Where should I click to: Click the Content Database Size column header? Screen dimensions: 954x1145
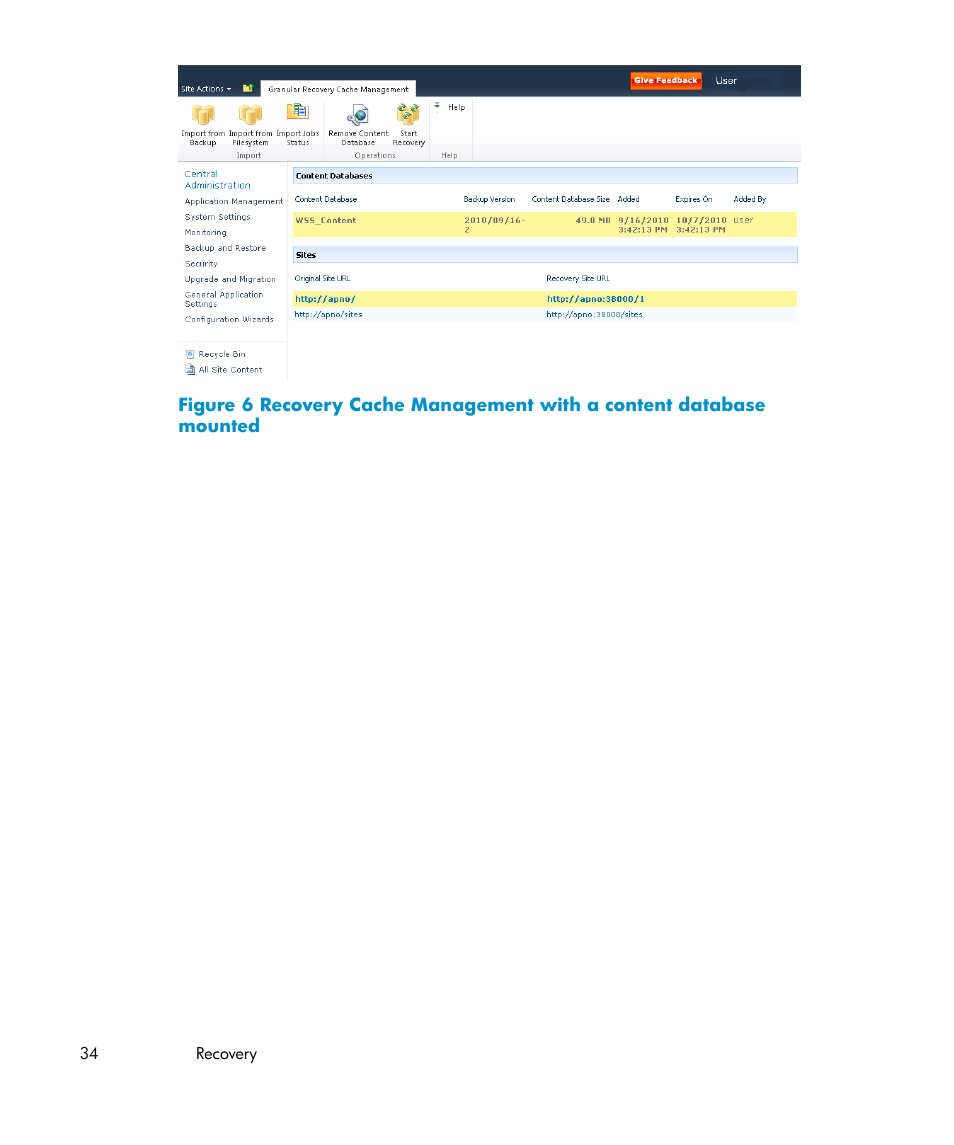point(571,199)
